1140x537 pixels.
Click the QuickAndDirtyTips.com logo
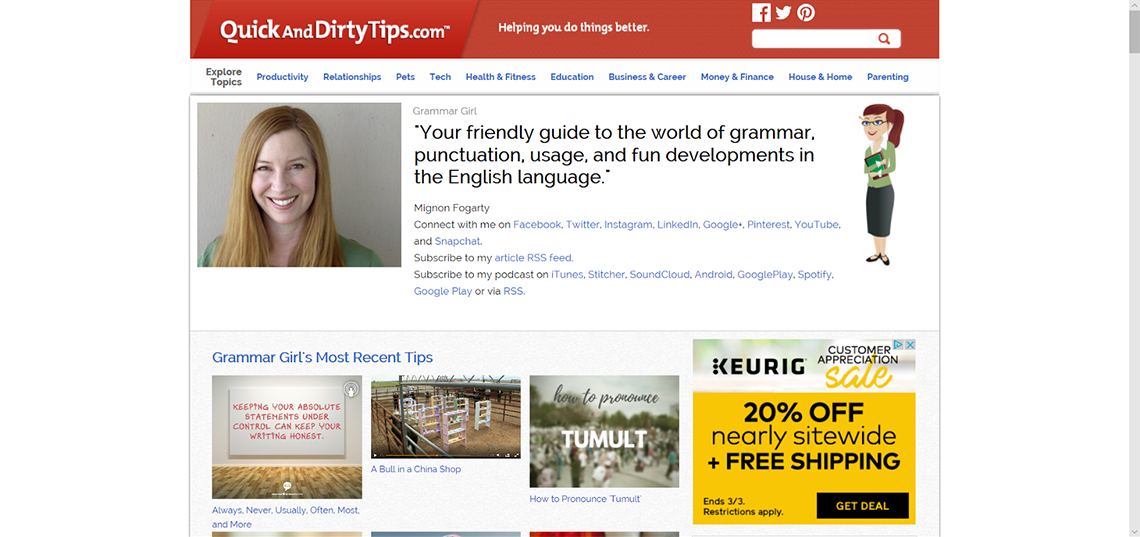pyautogui.click(x=335, y=31)
